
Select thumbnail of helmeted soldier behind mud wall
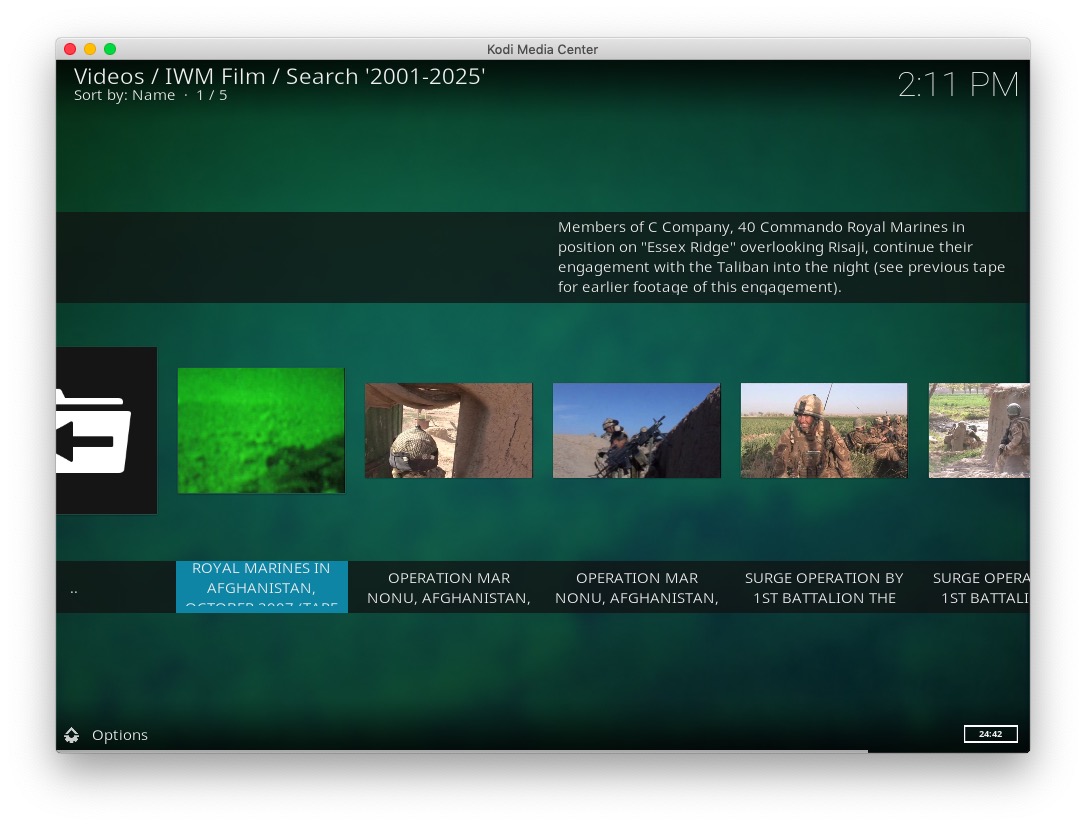448,430
